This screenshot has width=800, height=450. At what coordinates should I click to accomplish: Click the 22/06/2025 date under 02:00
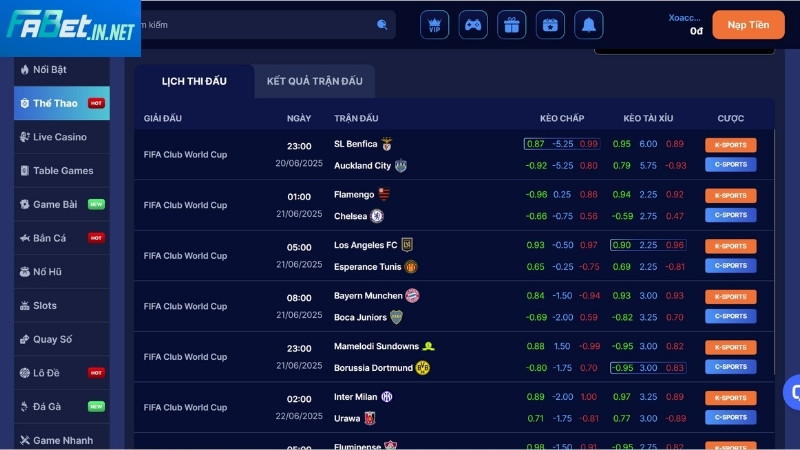[x=299, y=416]
